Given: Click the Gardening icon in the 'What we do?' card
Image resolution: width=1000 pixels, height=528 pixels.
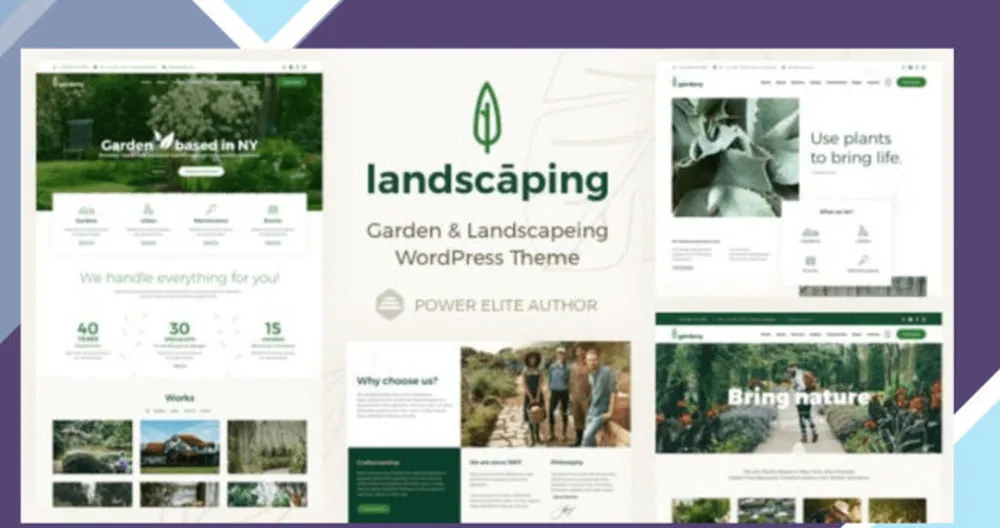Looking at the screenshot, I should tap(810, 233).
